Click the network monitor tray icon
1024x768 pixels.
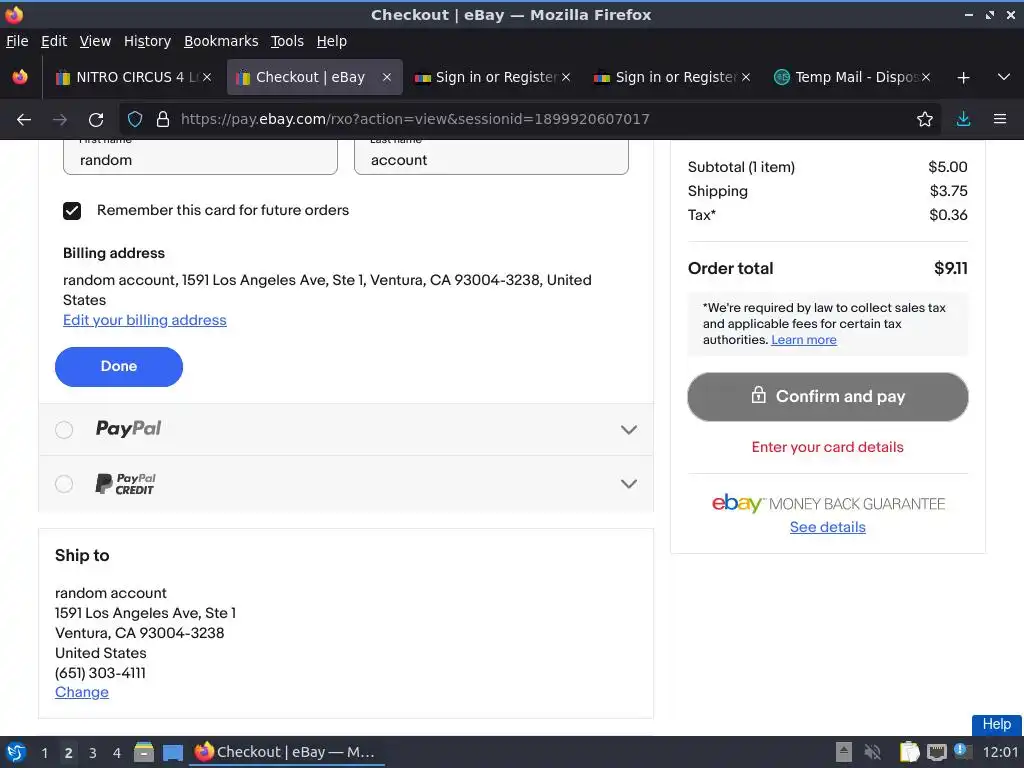[x=936, y=752]
